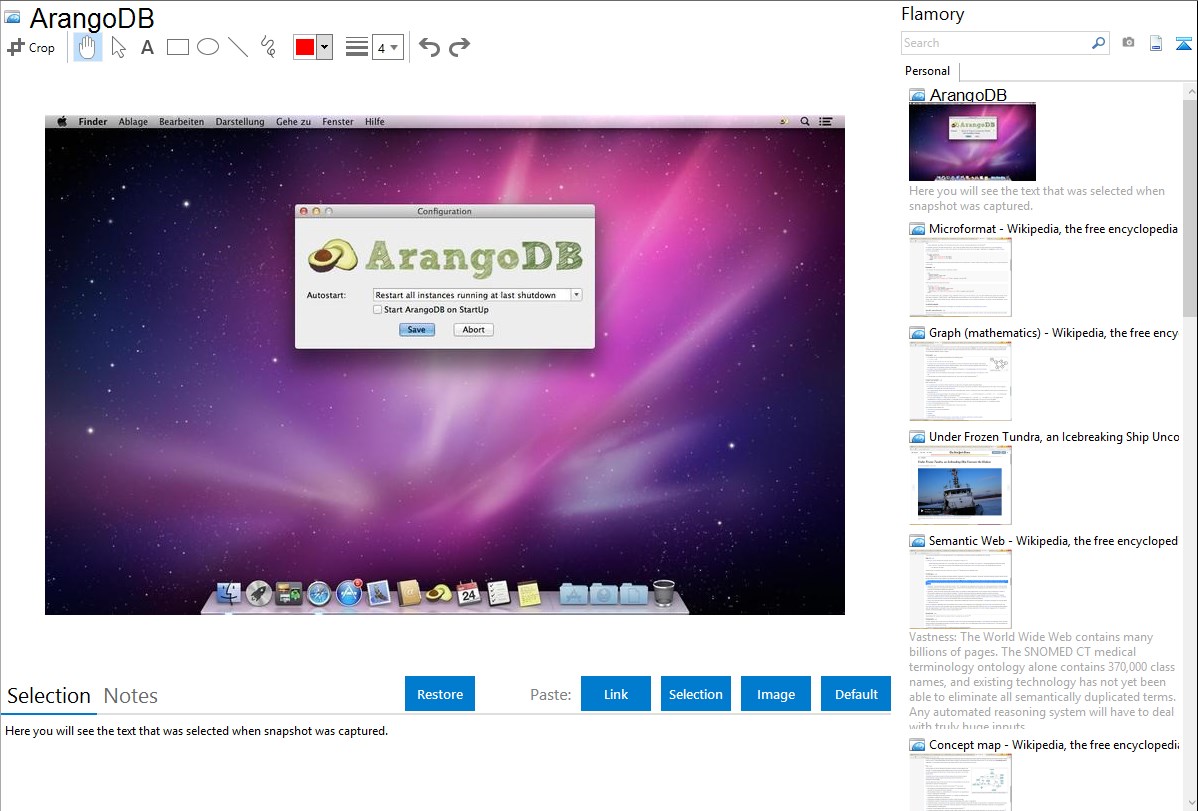Open the Apple menu in the Mac screenshot

point(62,122)
